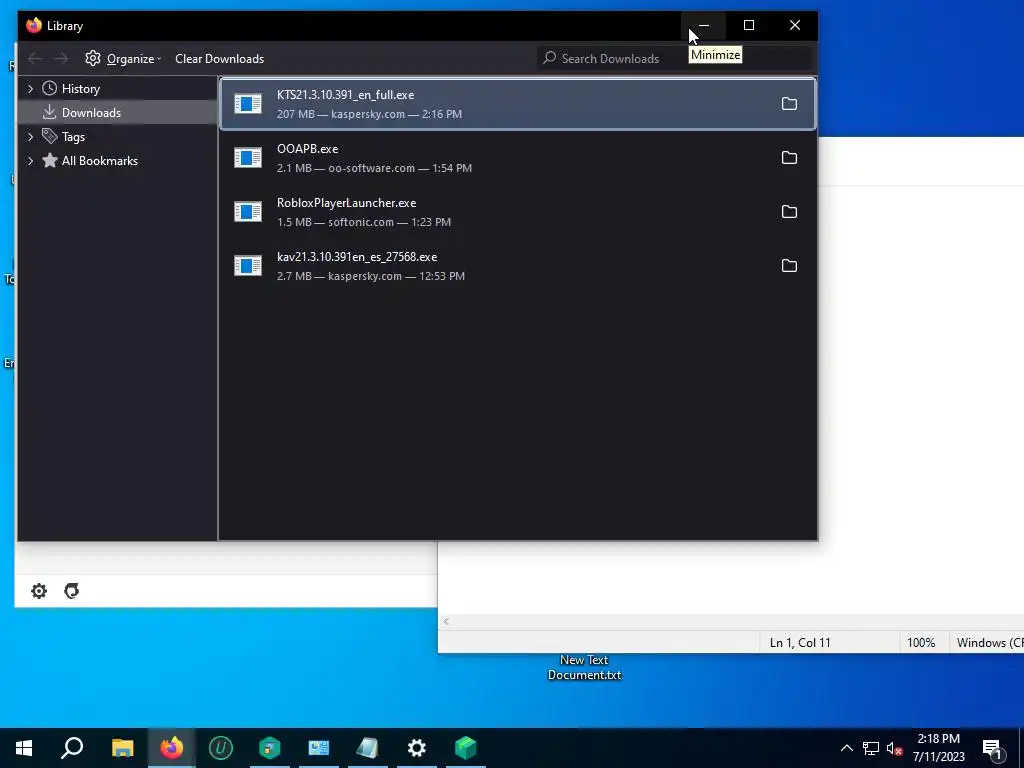
Task: Click the OOAPB.exe file icon
Action: pos(248,157)
